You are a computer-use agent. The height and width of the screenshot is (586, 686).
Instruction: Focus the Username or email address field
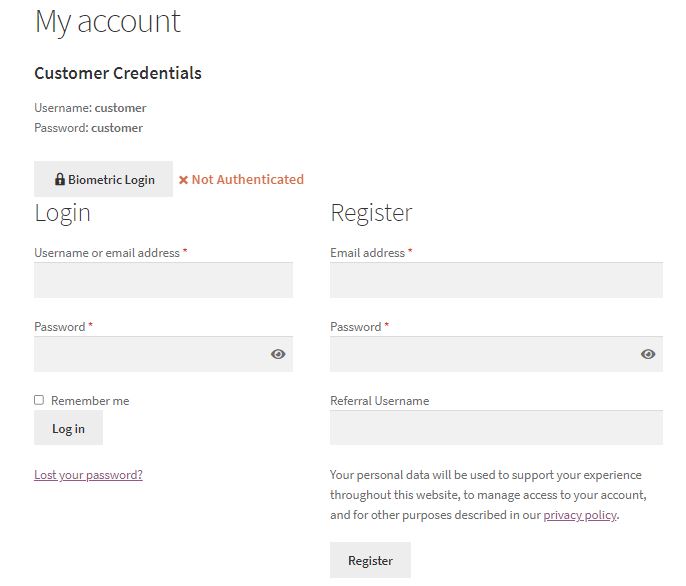163,280
